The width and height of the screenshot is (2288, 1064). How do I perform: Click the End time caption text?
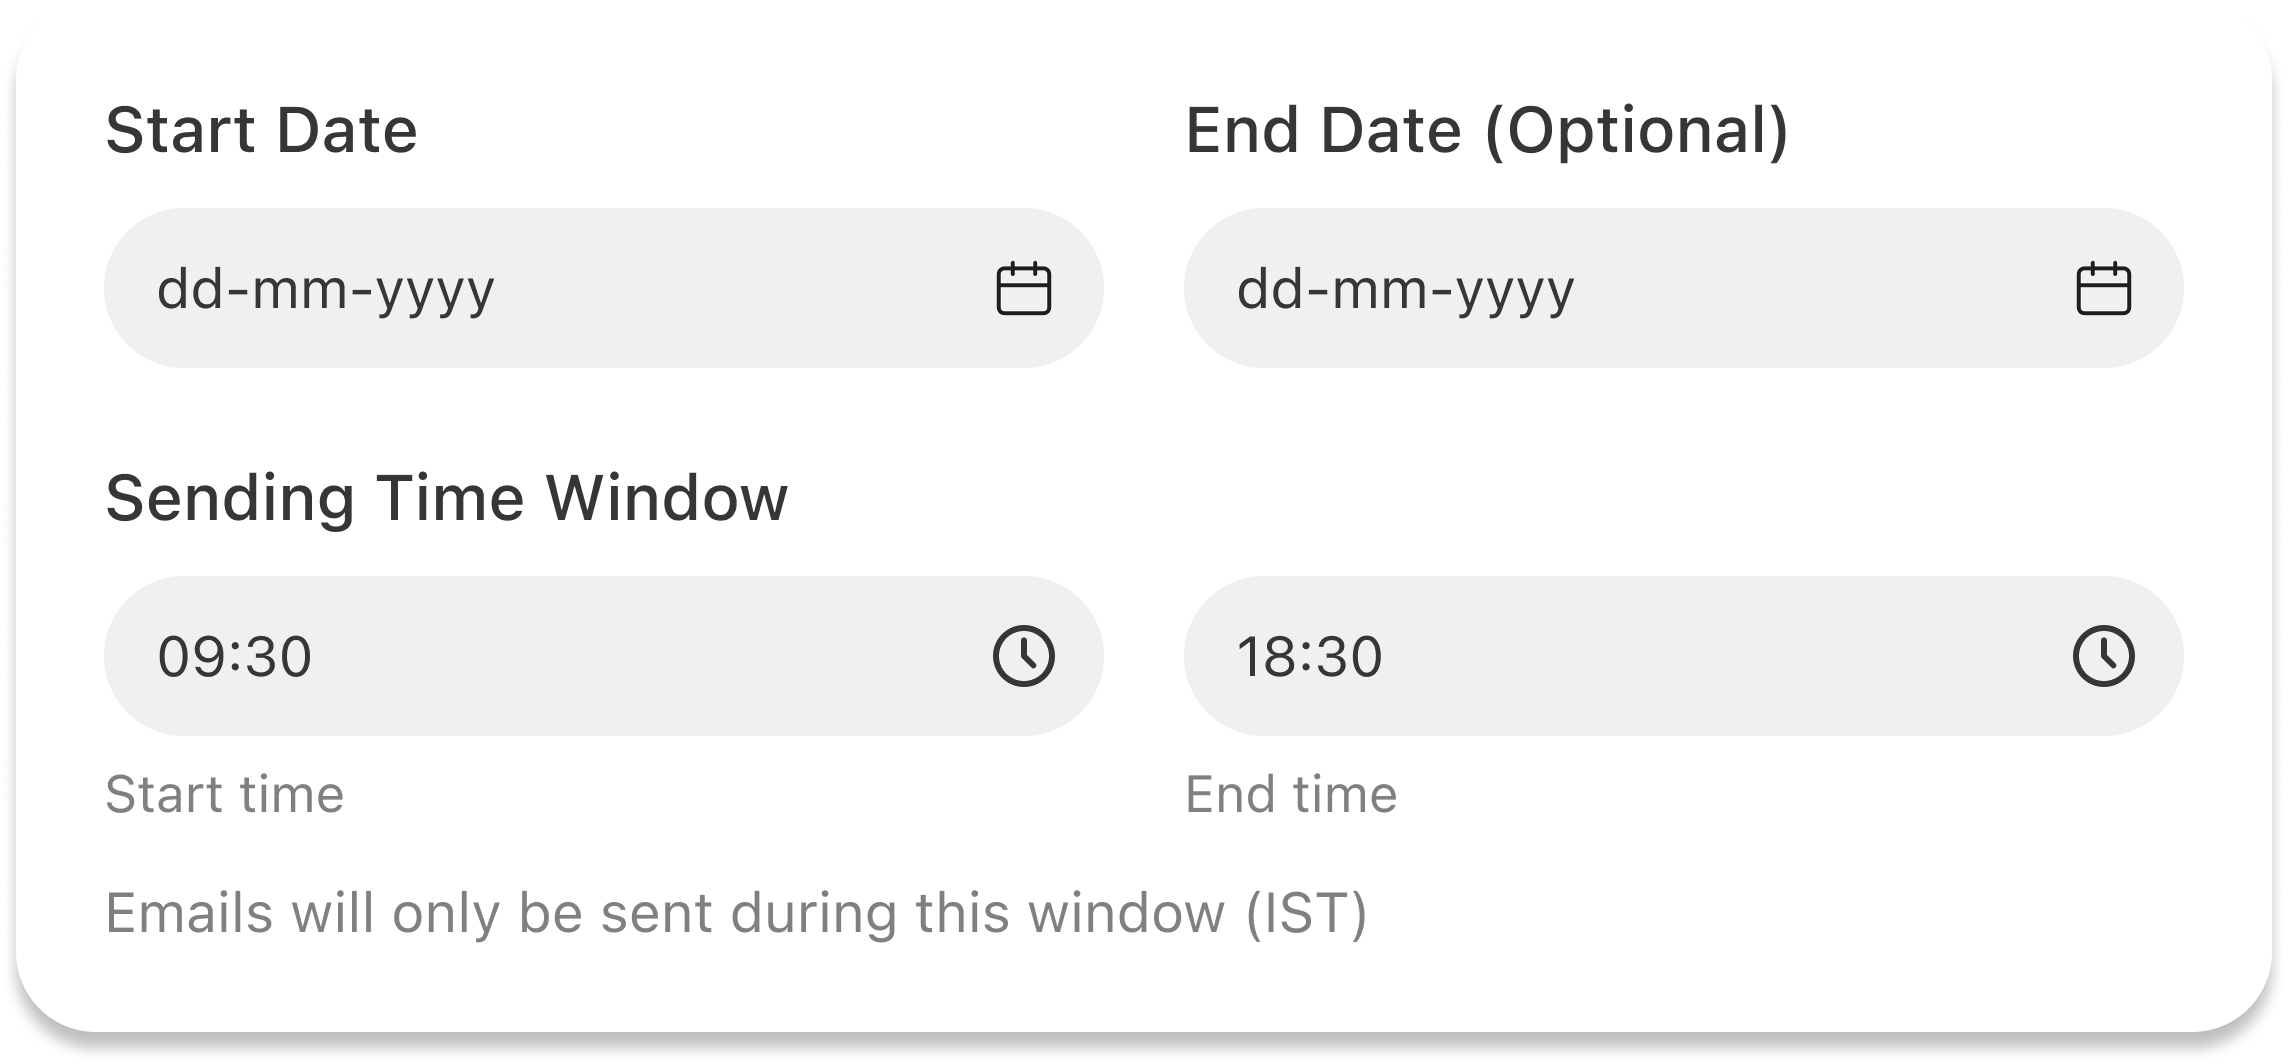(x=1293, y=794)
